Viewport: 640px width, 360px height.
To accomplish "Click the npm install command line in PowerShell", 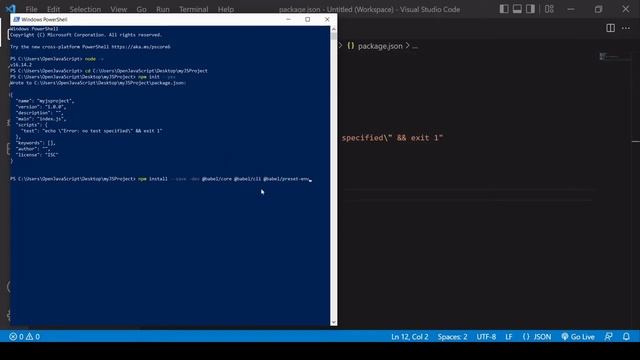I will point(161,179).
